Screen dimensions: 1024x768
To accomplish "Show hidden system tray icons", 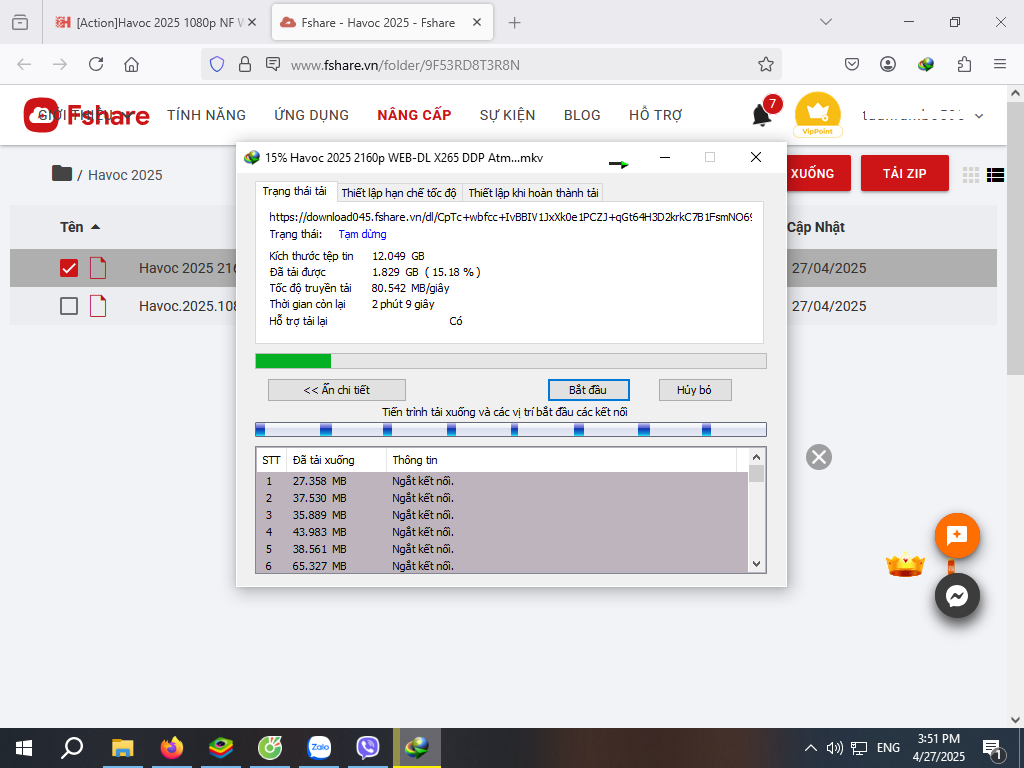I will click(x=810, y=748).
